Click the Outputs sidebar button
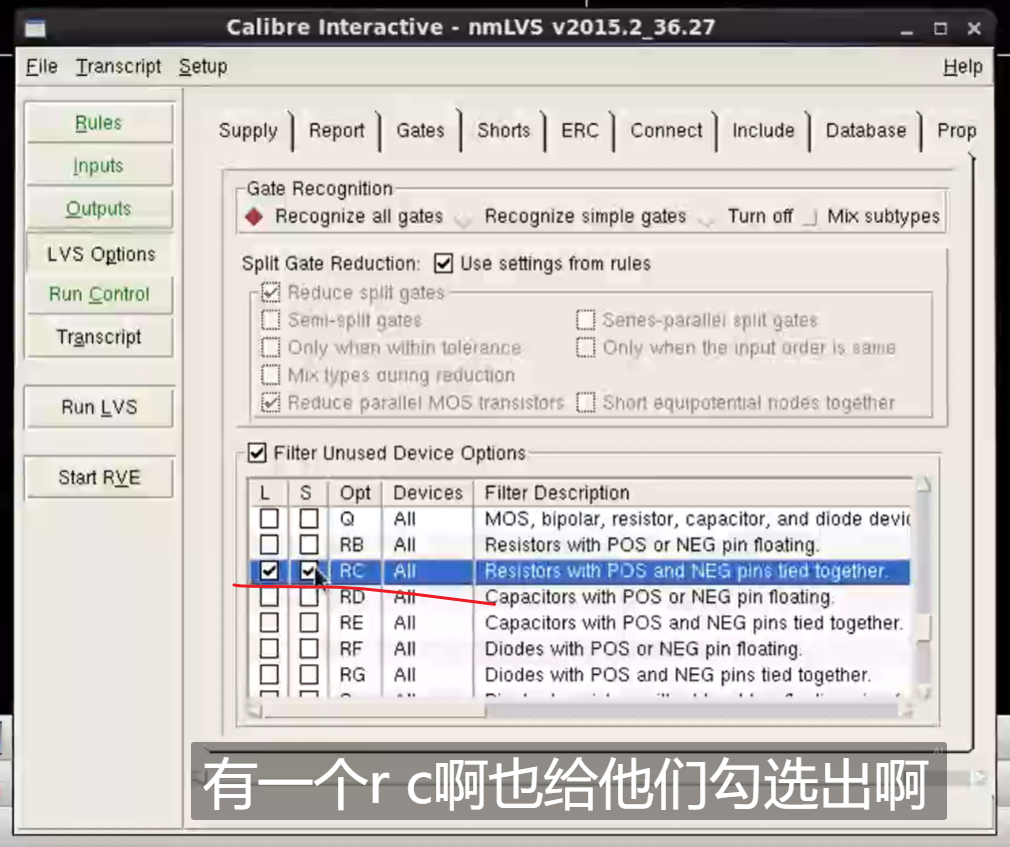Viewport: 1010px width, 847px height. (x=99, y=209)
